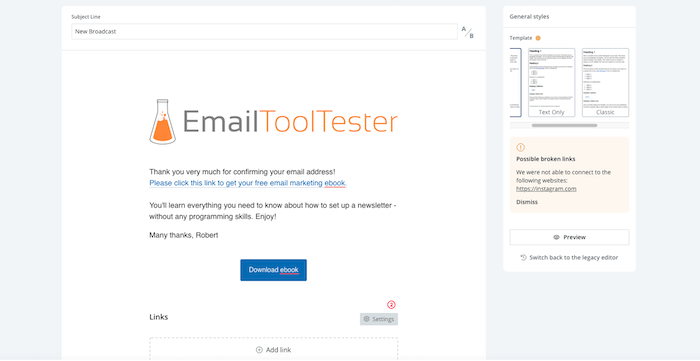Viewport: 700px width, 361px height.
Task: Click the Preview button
Action: 569,237
